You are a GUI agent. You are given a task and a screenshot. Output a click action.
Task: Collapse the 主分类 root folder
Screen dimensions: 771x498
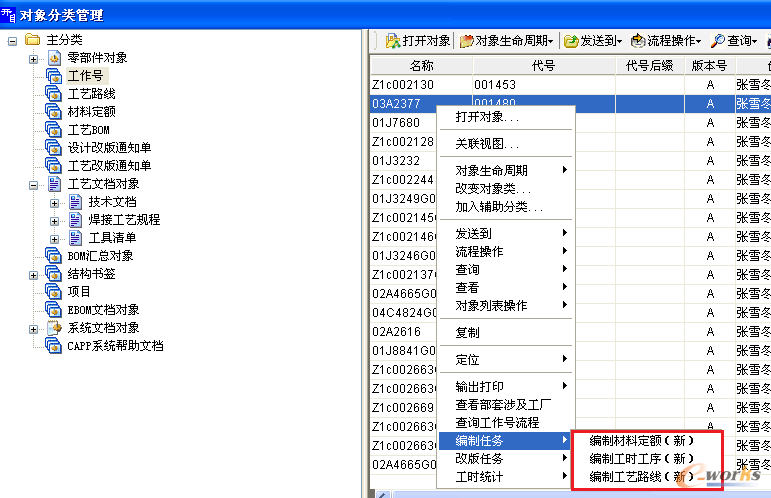13,40
